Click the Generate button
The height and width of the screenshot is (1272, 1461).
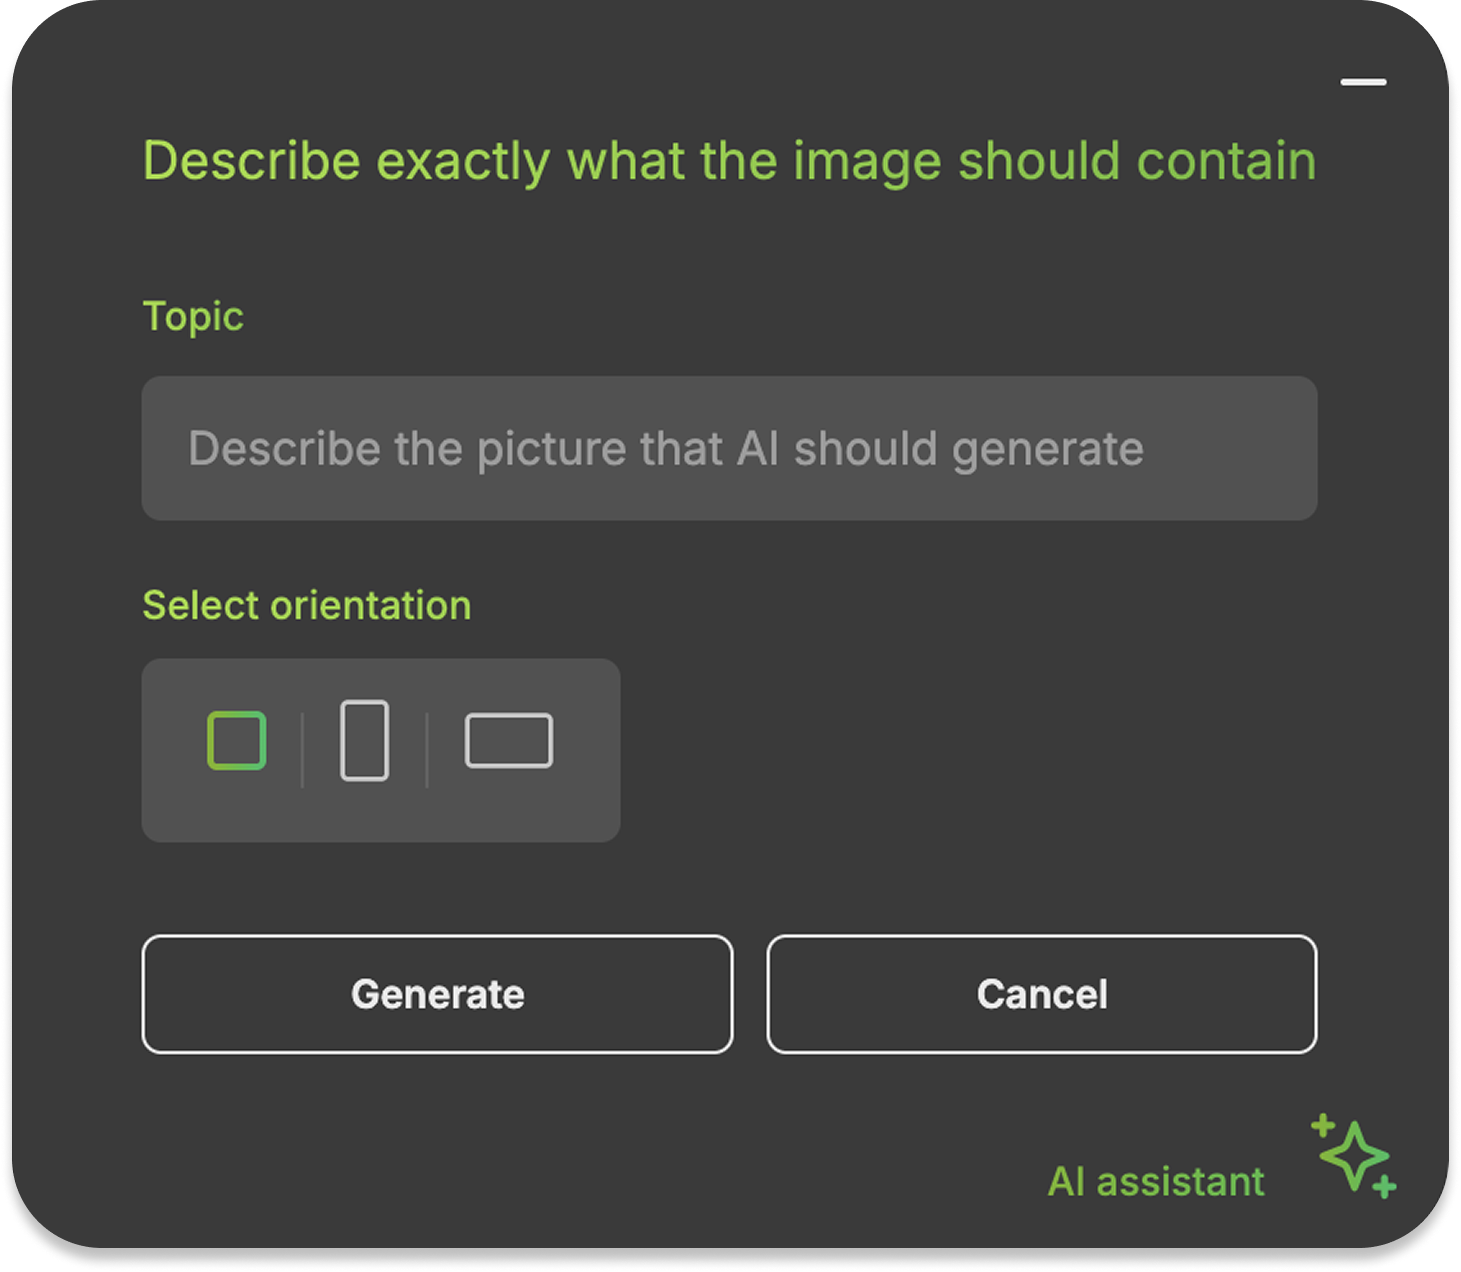[x=437, y=994]
